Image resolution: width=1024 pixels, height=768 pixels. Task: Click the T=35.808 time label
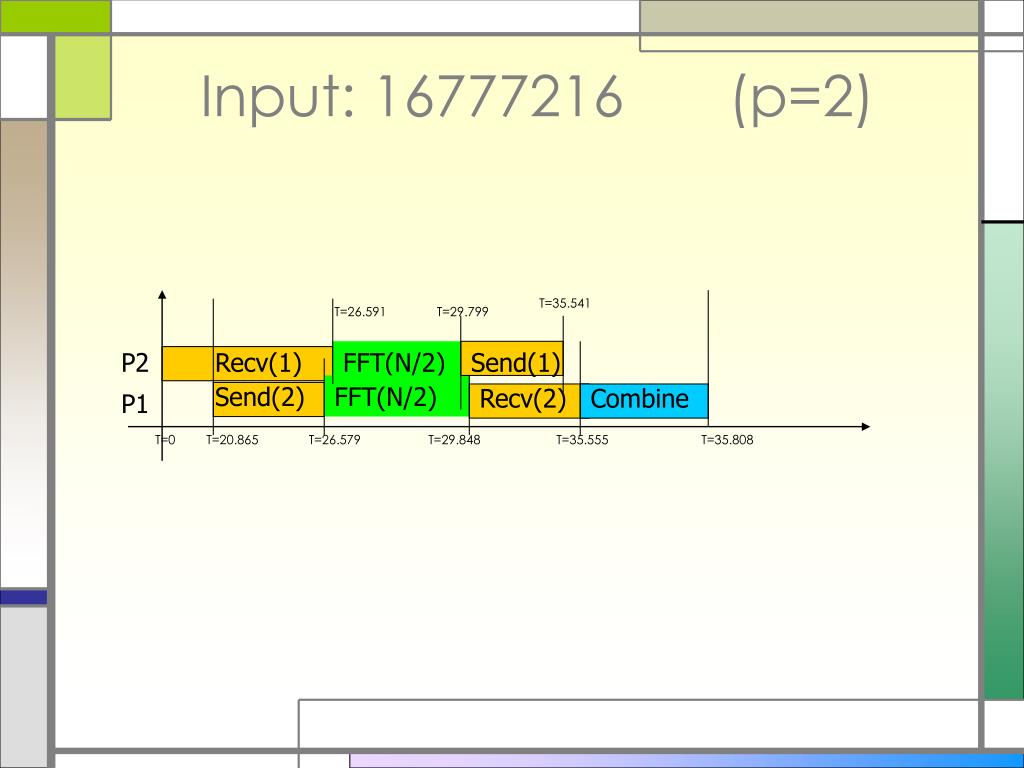(x=727, y=440)
